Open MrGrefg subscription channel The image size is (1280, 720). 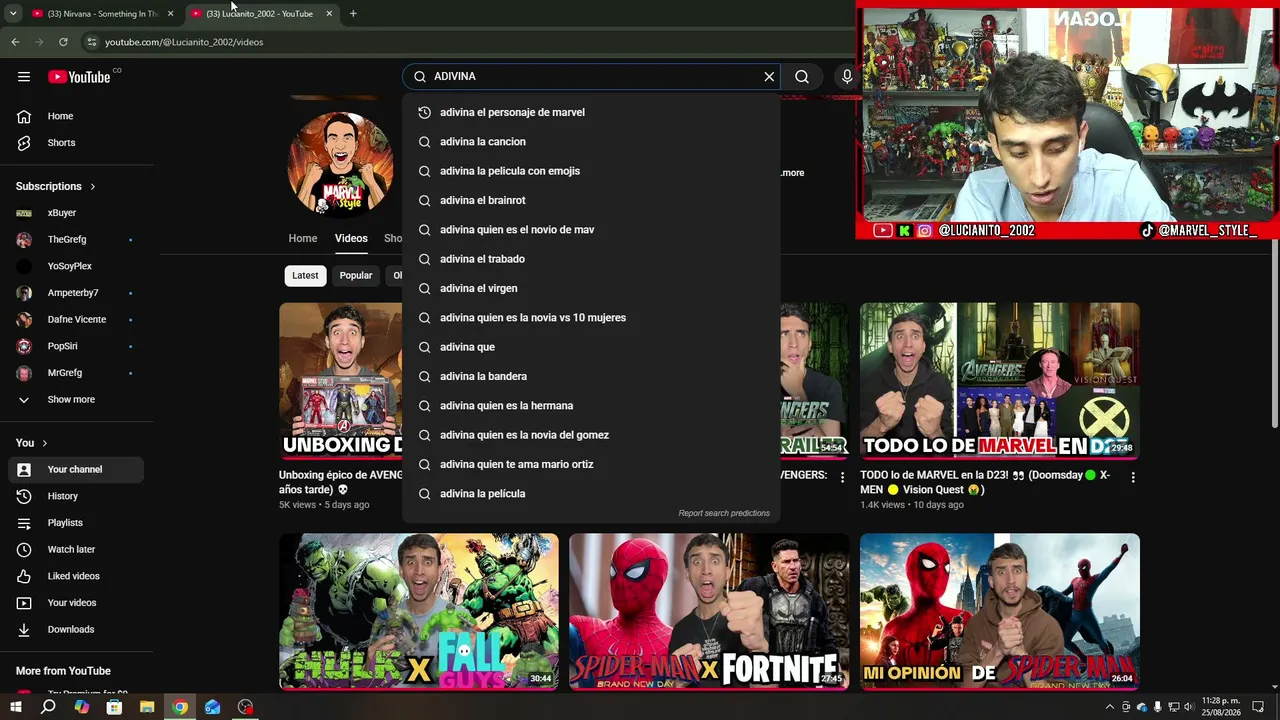point(76,373)
